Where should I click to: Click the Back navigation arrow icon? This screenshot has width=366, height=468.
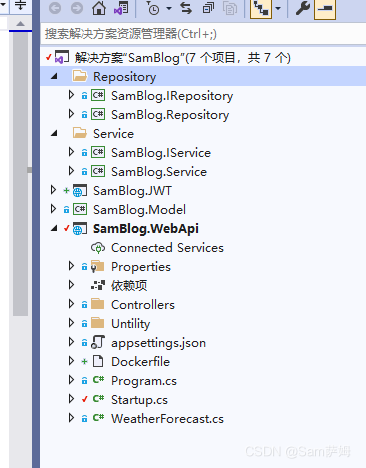55,8
